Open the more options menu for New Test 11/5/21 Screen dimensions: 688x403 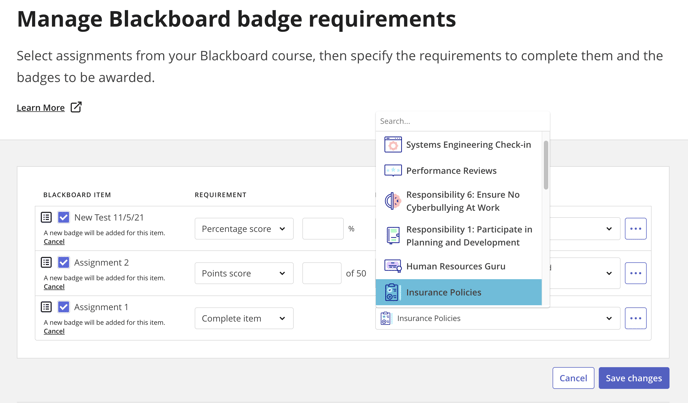636,229
